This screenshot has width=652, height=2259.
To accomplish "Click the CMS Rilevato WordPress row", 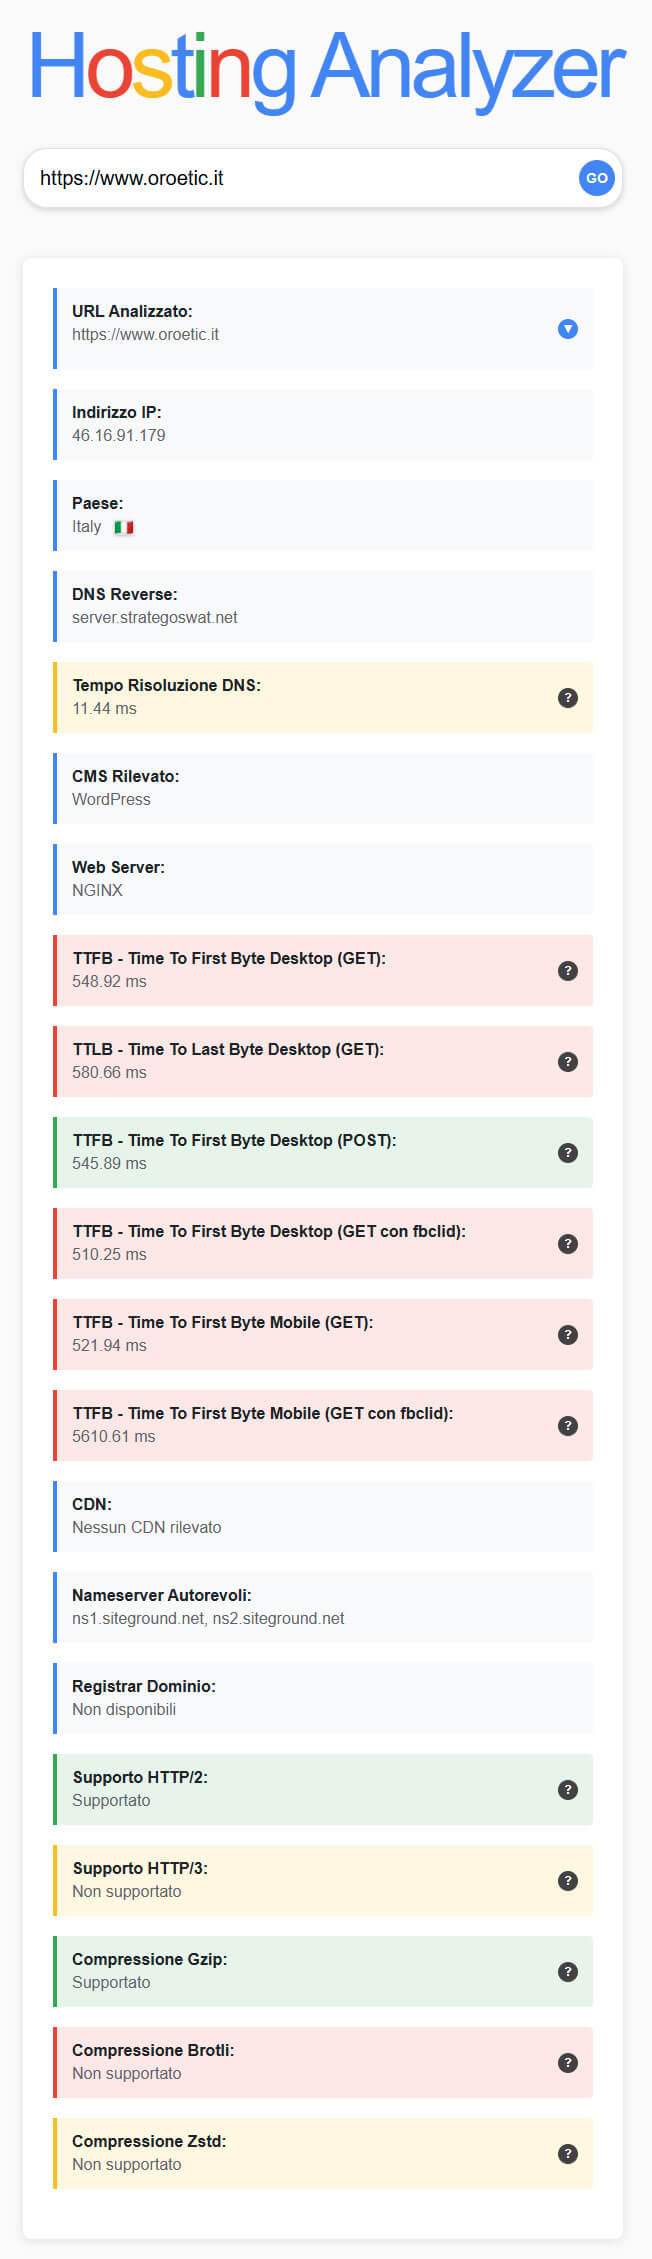I will click(x=322, y=788).
